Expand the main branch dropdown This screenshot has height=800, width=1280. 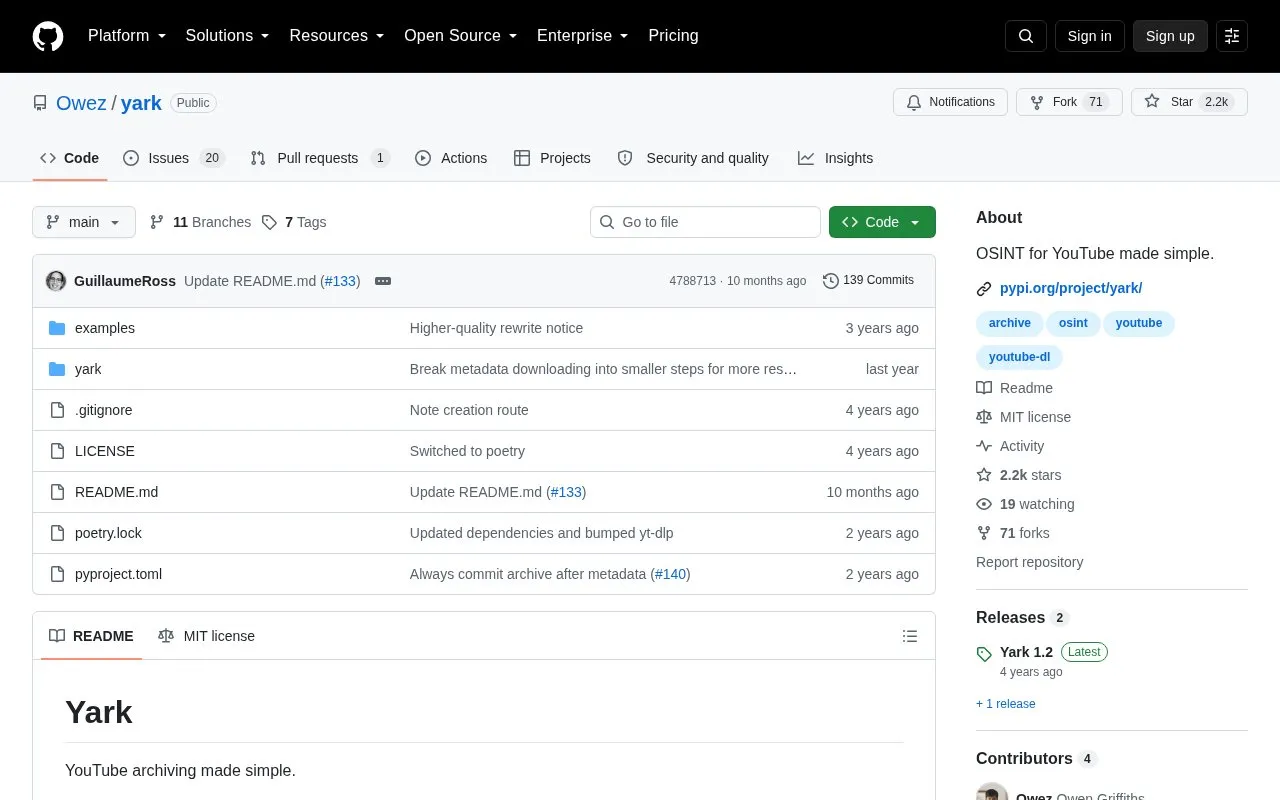tap(84, 222)
